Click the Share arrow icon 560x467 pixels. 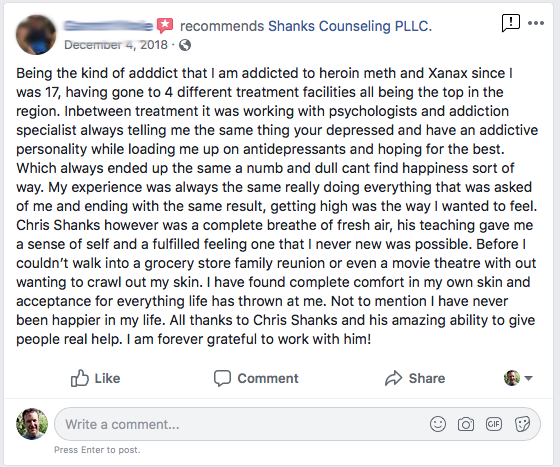tap(394, 378)
